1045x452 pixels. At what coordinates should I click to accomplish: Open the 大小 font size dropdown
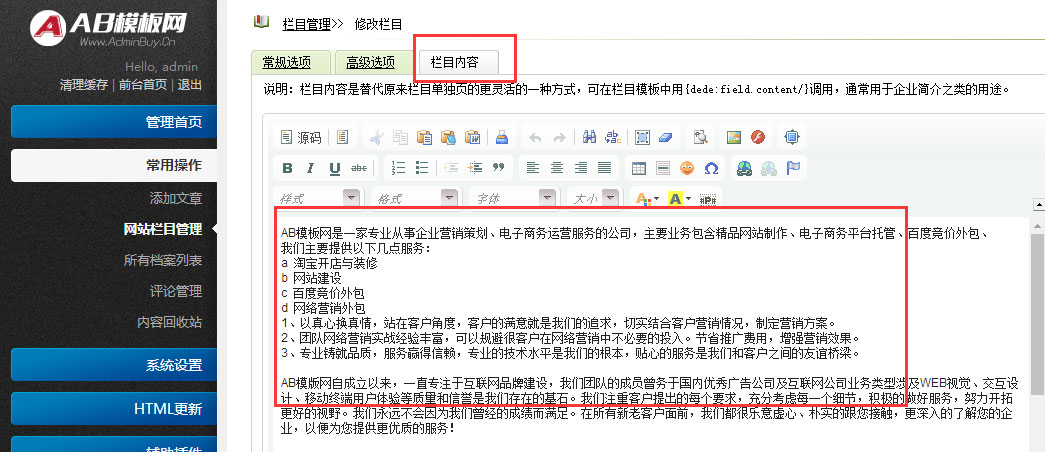tap(594, 198)
